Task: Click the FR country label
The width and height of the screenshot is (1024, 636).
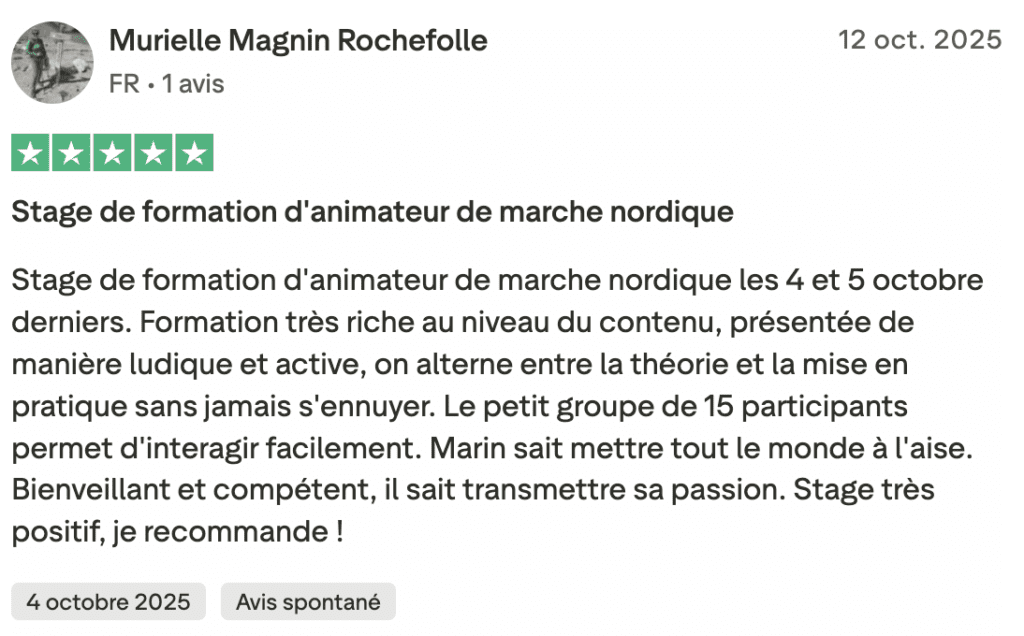Action: pyautogui.click(x=124, y=84)
